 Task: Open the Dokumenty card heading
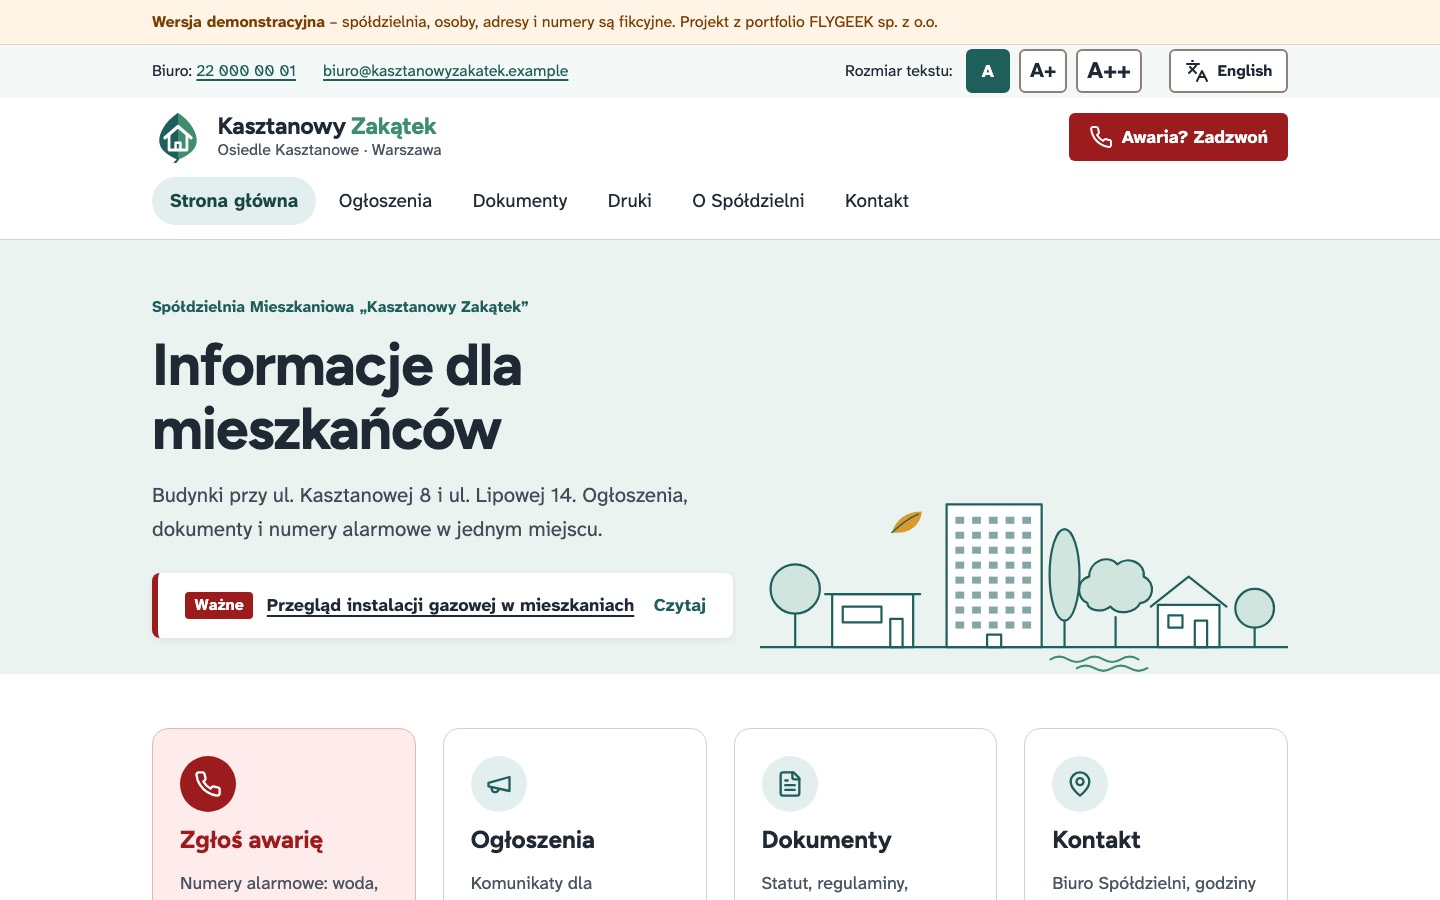(x=826, y=840)
